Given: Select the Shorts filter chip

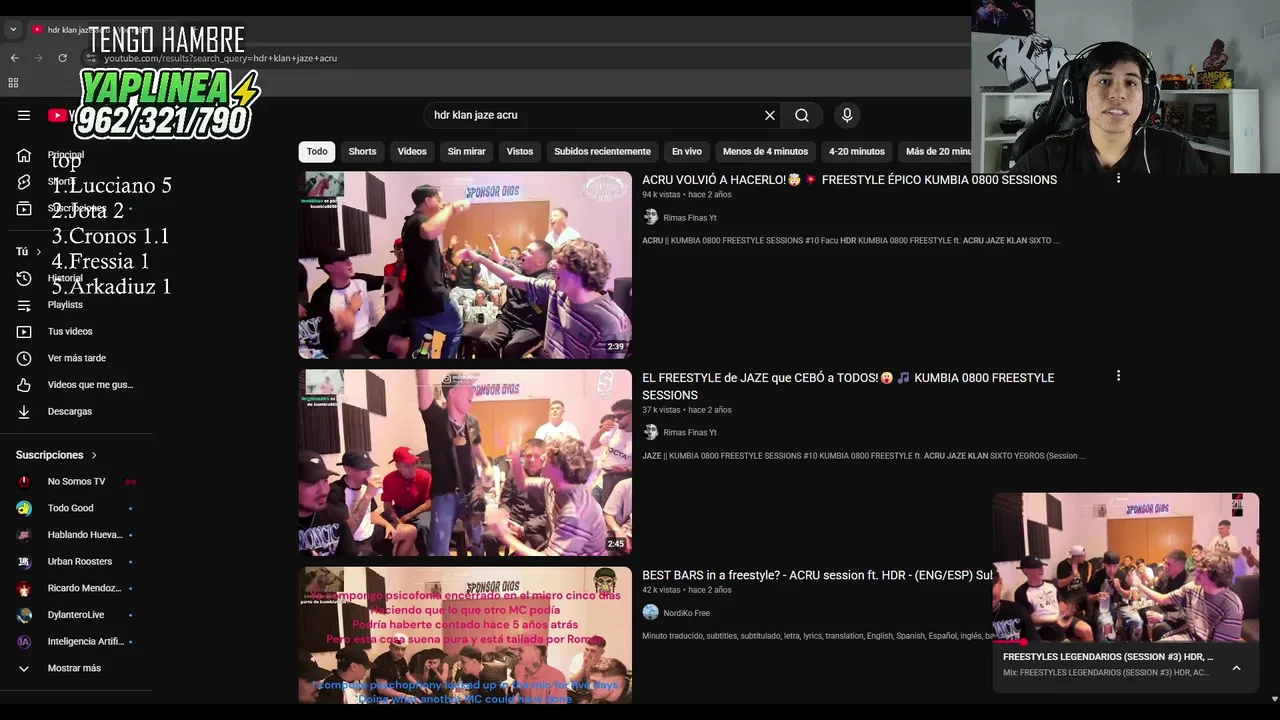Looking at the screenshot, I should [x=362, y=151].
